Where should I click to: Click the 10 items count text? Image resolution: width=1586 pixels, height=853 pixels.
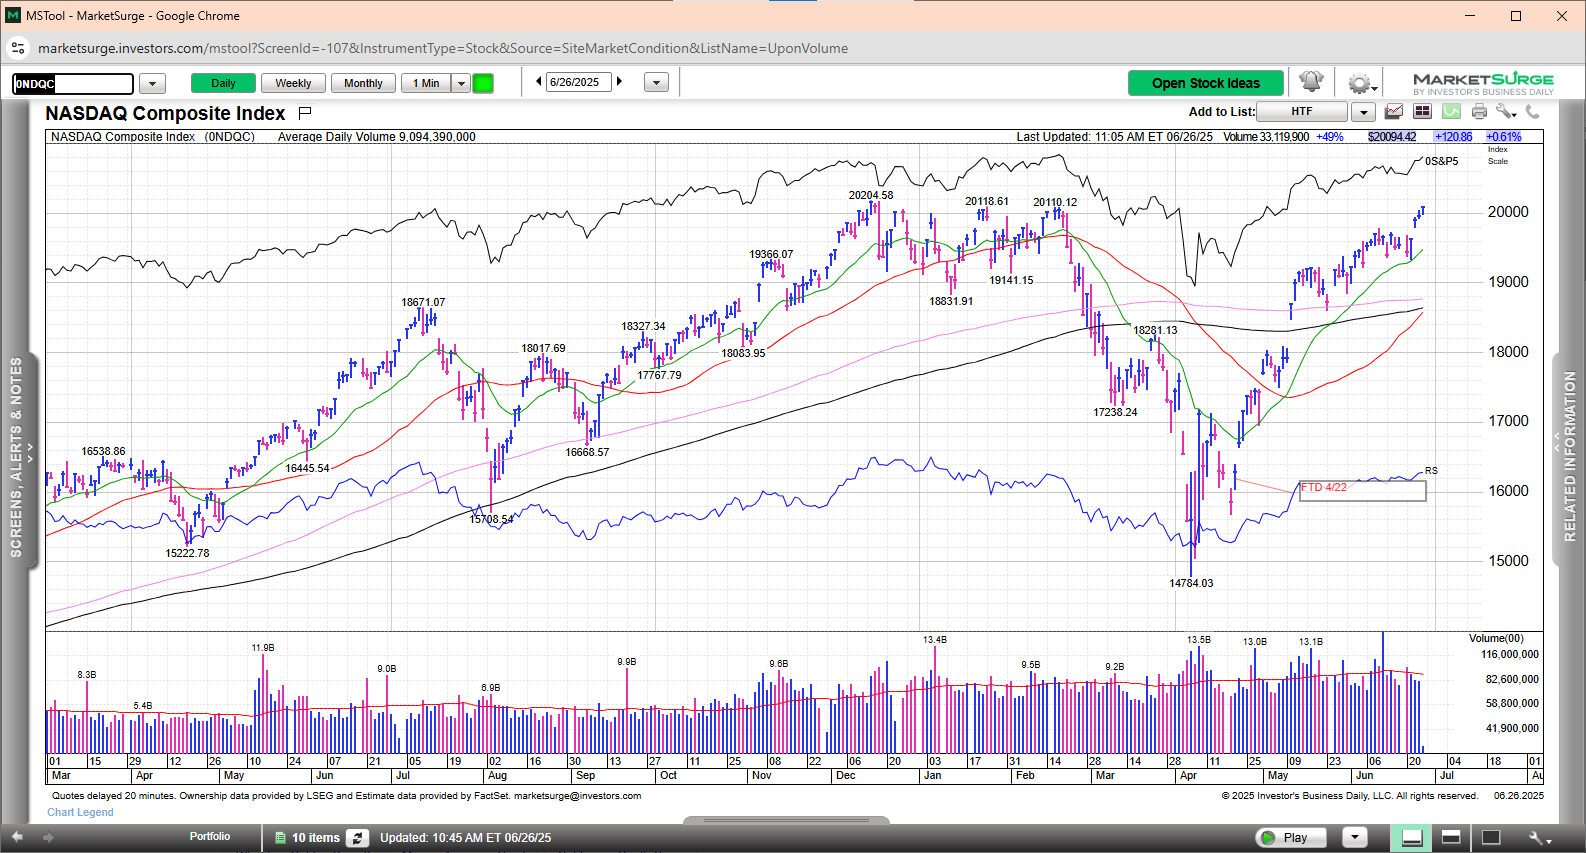point(315,838)
